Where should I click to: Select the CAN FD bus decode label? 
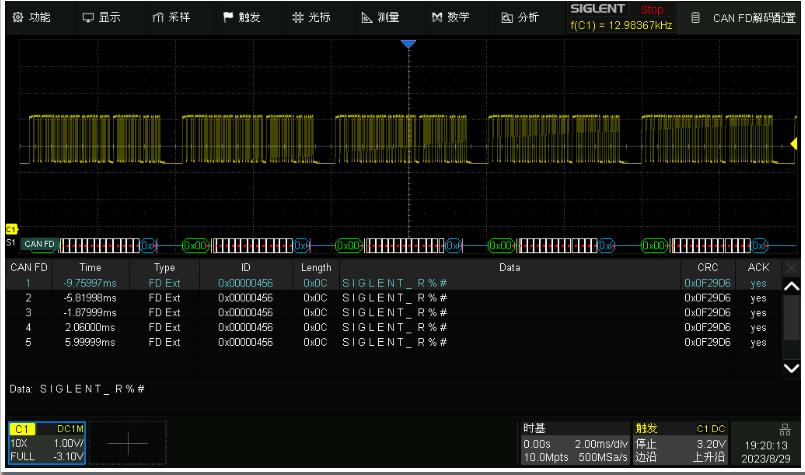[x=39, y=244]
